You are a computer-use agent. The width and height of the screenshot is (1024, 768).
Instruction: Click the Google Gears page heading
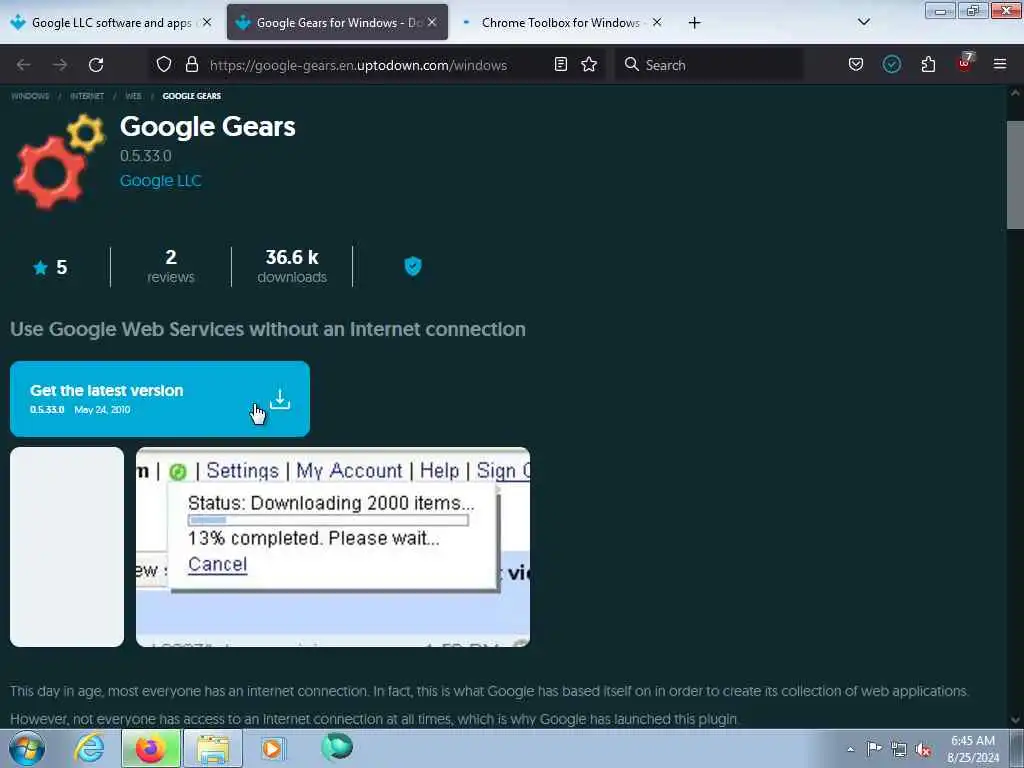click(208, 127)
